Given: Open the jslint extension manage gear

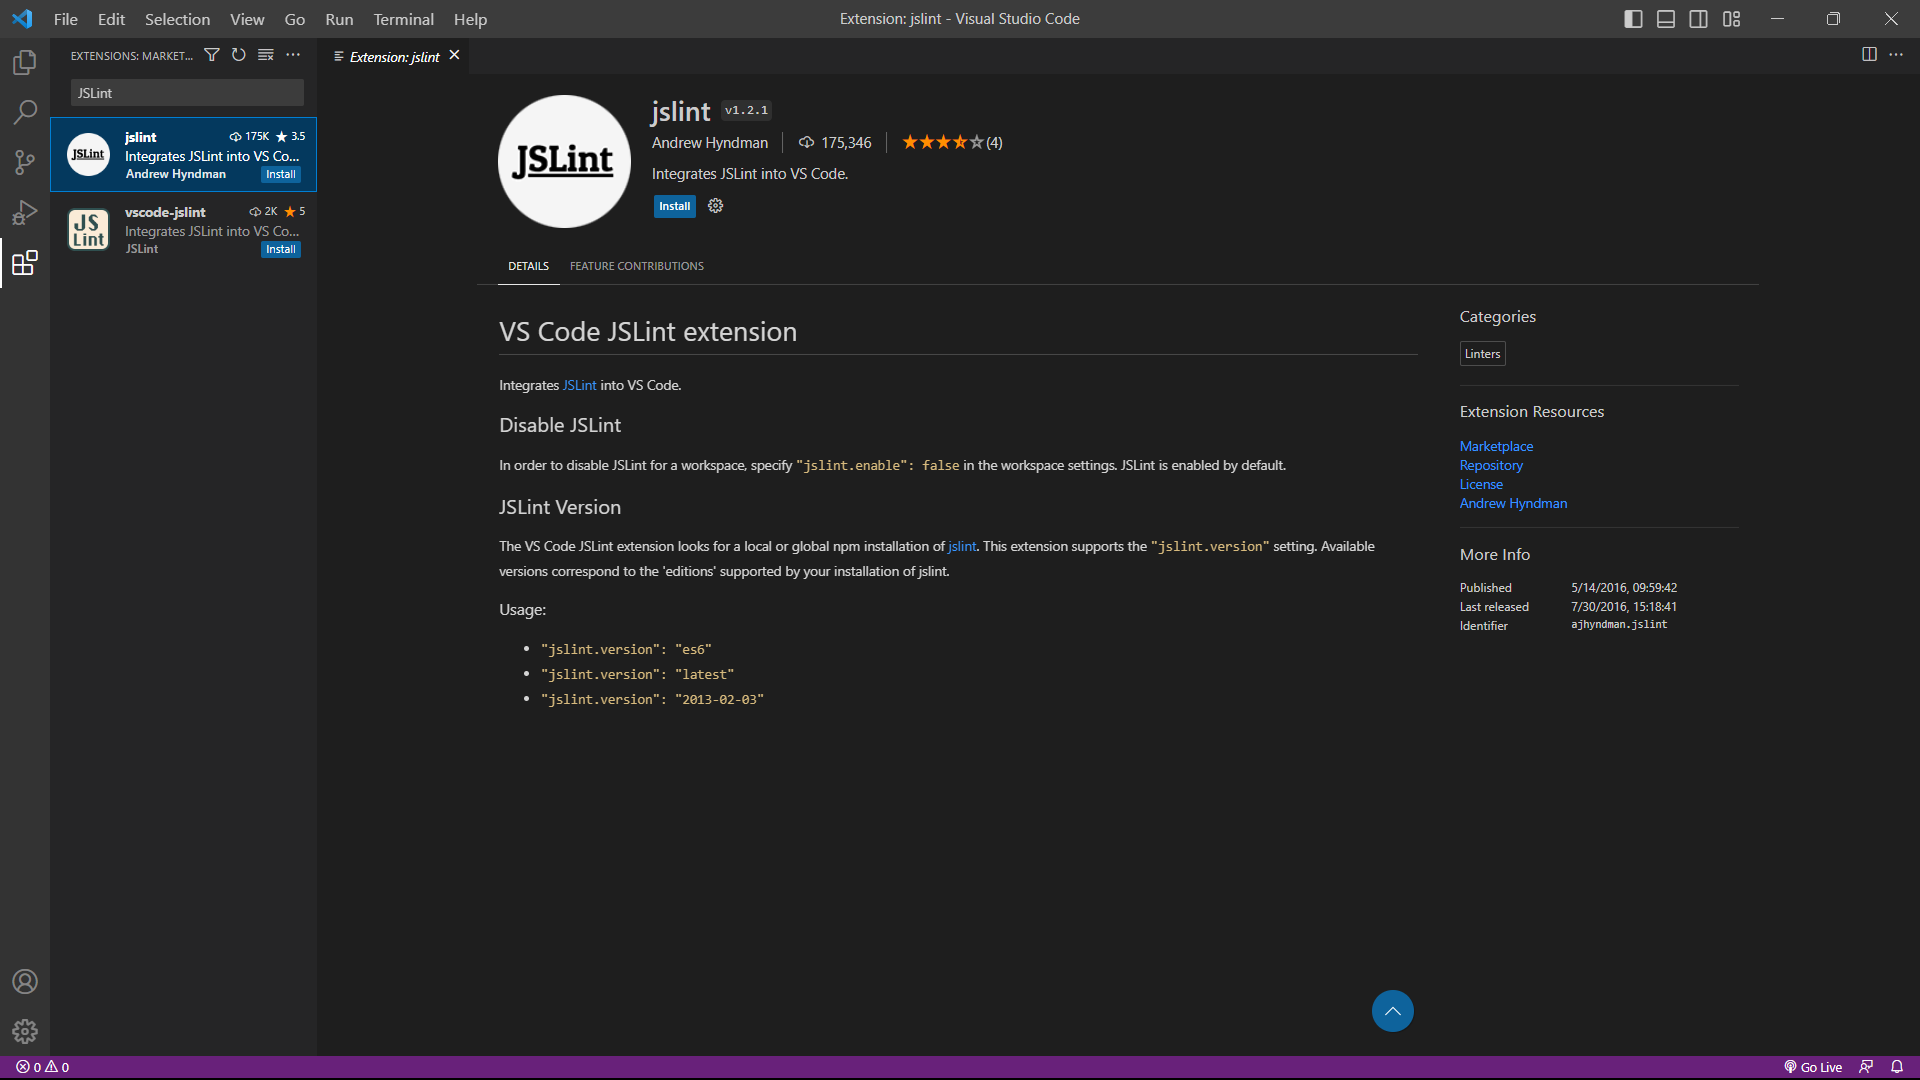Looking at the screenshot, I should coord(716,206).
